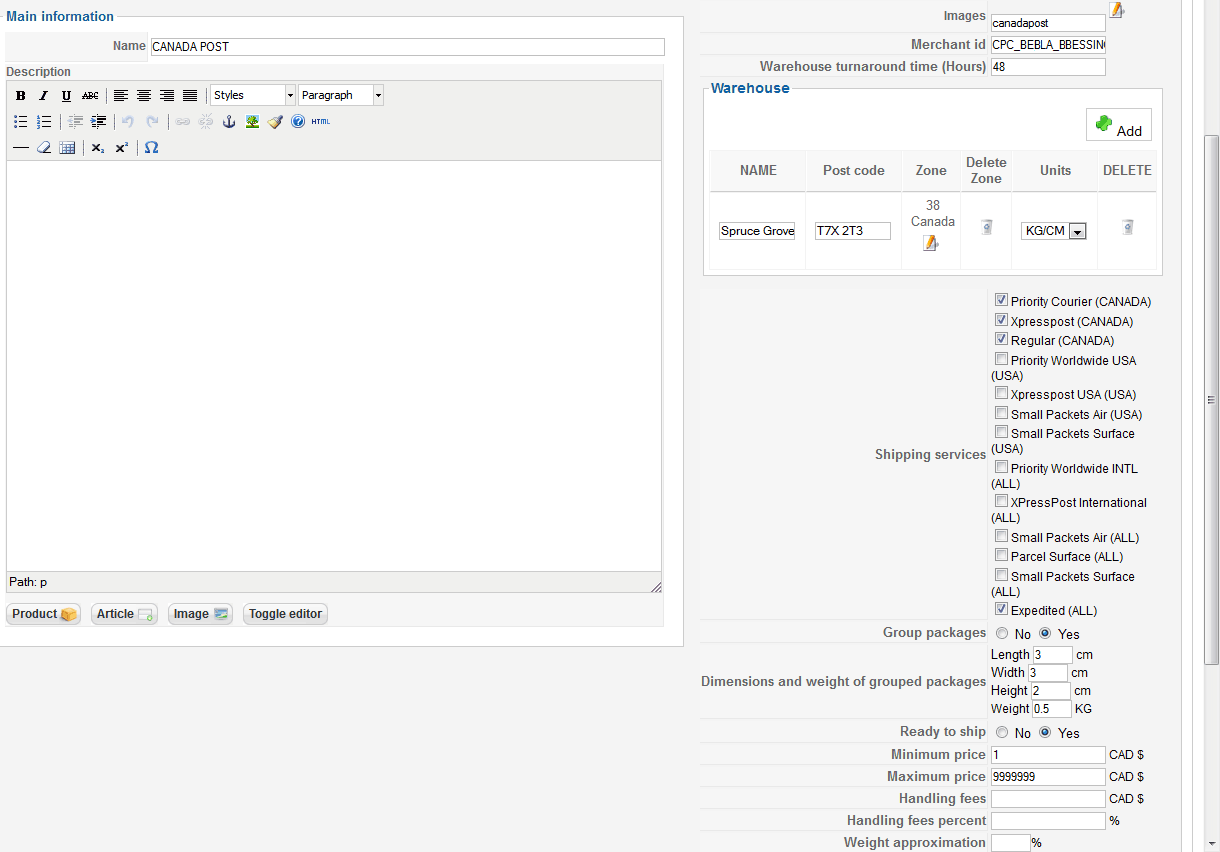Remove formatting with eraser icon
This screenshot has height=852, width=1220.
point(44,147)
